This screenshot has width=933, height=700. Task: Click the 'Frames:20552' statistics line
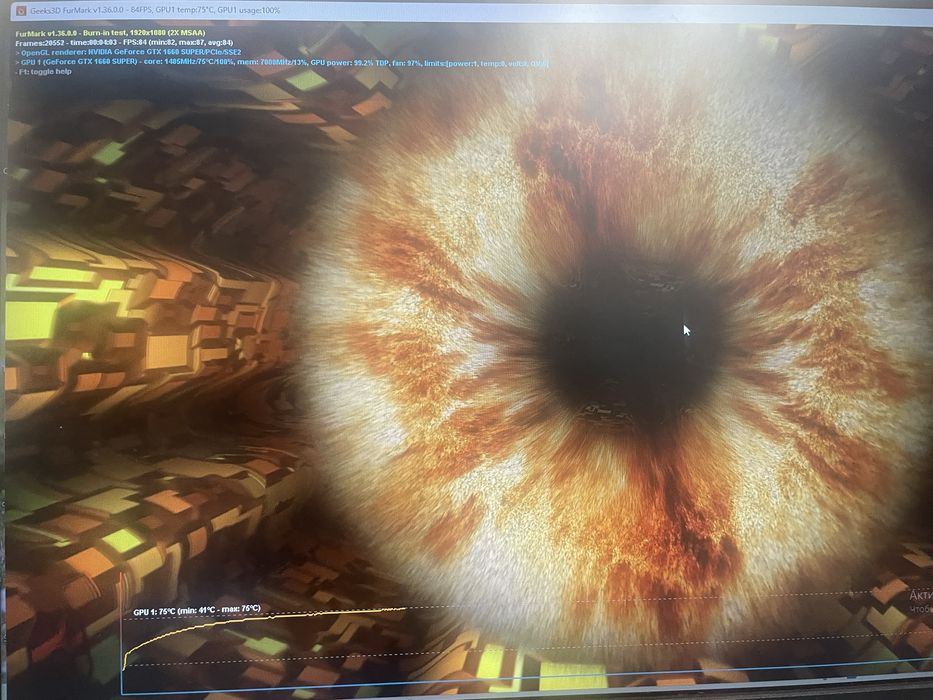coord(124,43)
